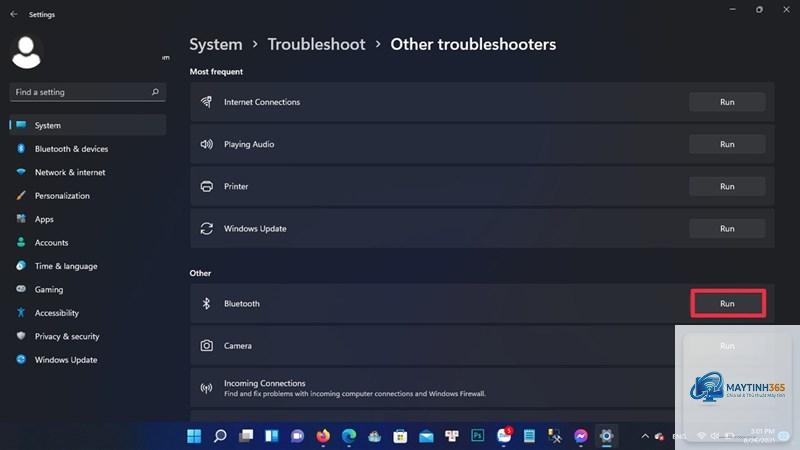
Task: Click the Camera row icon
Action: [x=206, y=346]
